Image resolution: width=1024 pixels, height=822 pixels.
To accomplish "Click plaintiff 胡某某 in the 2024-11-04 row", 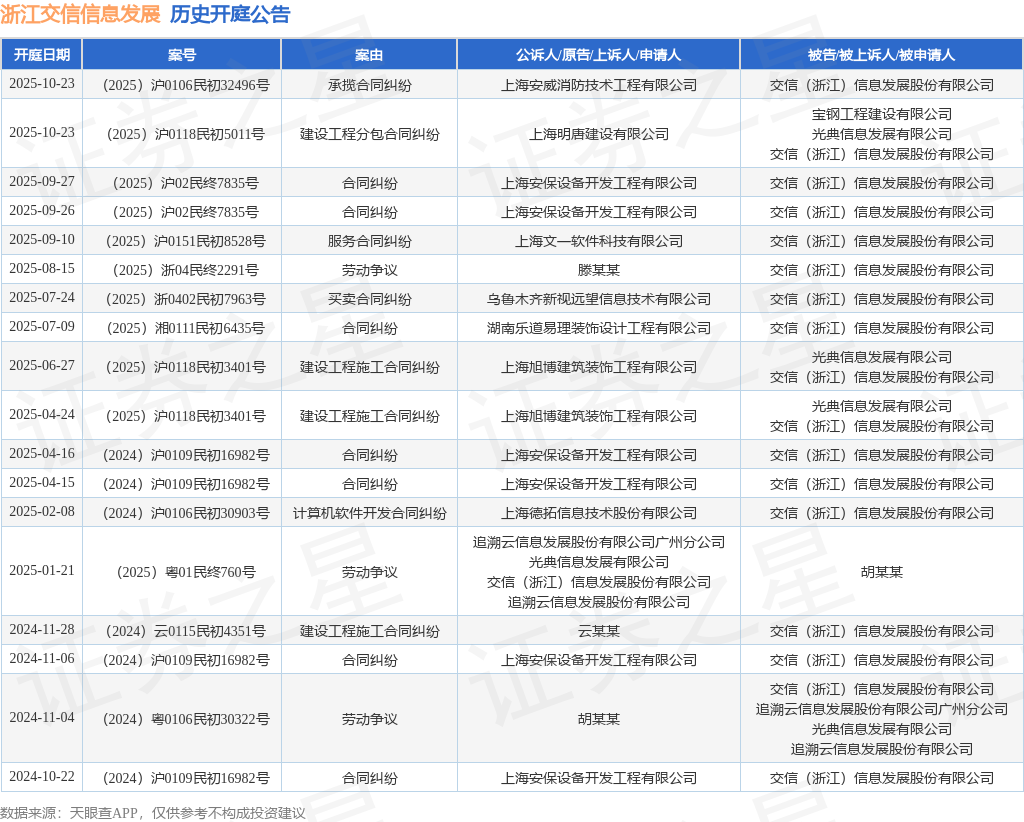I will 599,719.
